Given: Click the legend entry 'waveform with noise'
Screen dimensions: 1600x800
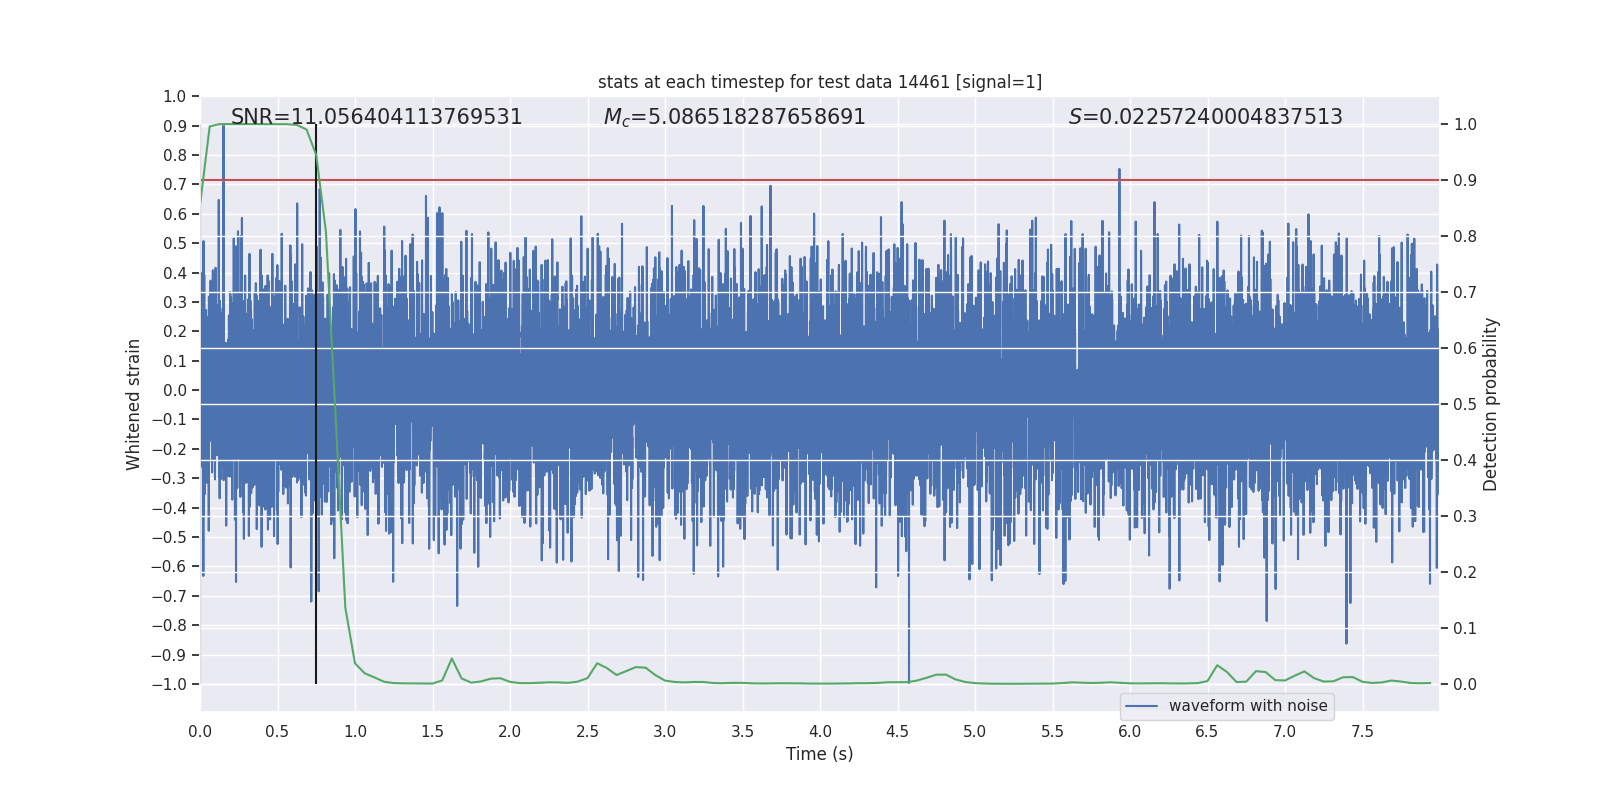Looking at the screenshot, I should (1248, 706).
